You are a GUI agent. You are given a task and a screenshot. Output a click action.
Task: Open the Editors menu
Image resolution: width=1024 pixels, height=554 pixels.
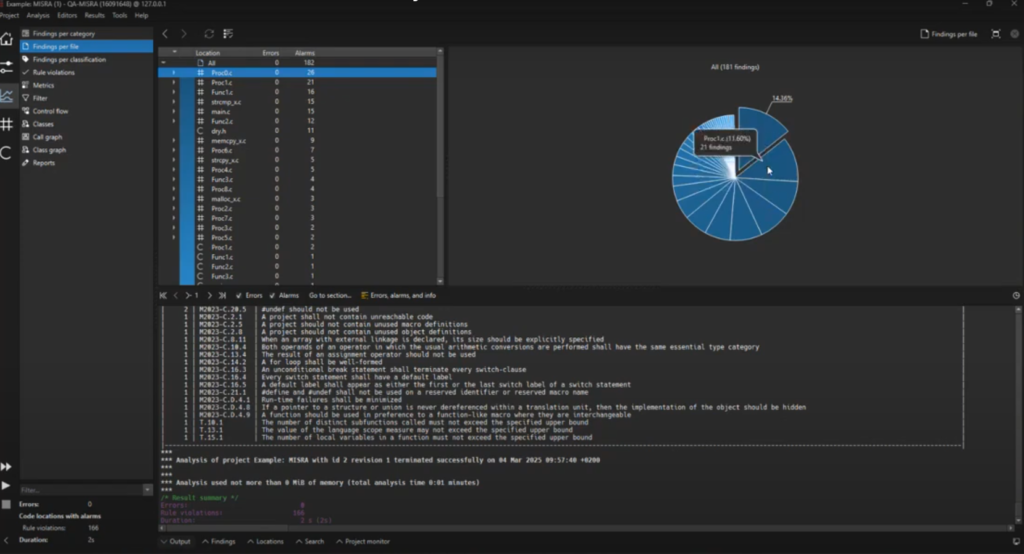pyautogui.click(x=67, y=15)
